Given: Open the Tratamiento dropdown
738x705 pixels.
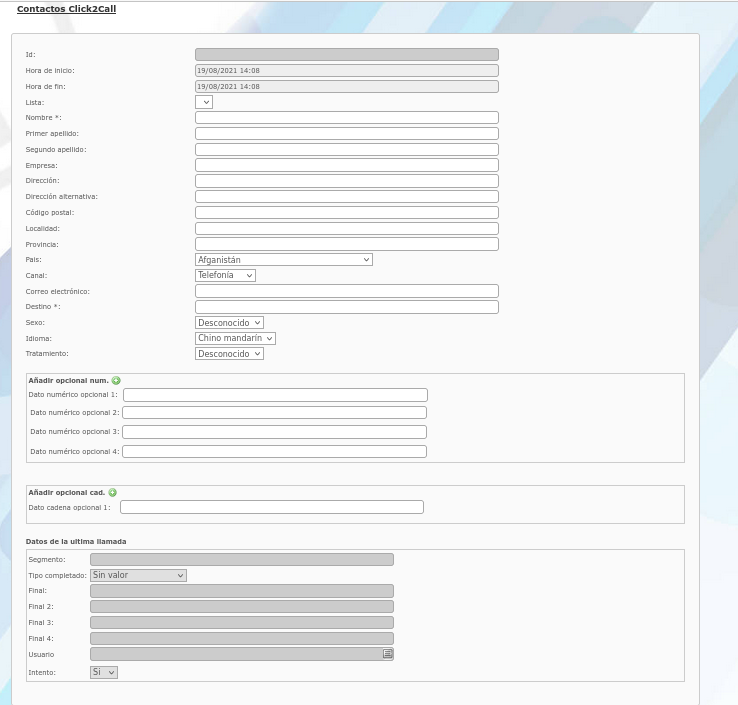Looking at the screenshot, I should point(229,354).
